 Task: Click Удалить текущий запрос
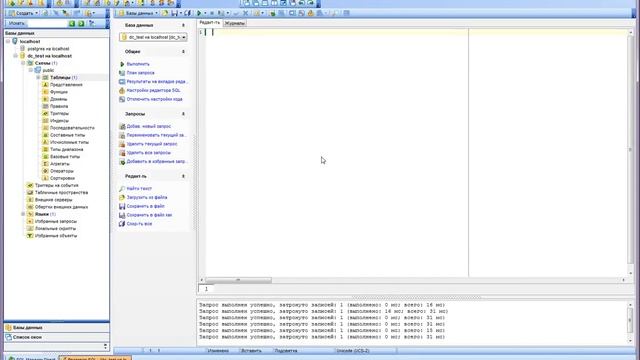152,144
